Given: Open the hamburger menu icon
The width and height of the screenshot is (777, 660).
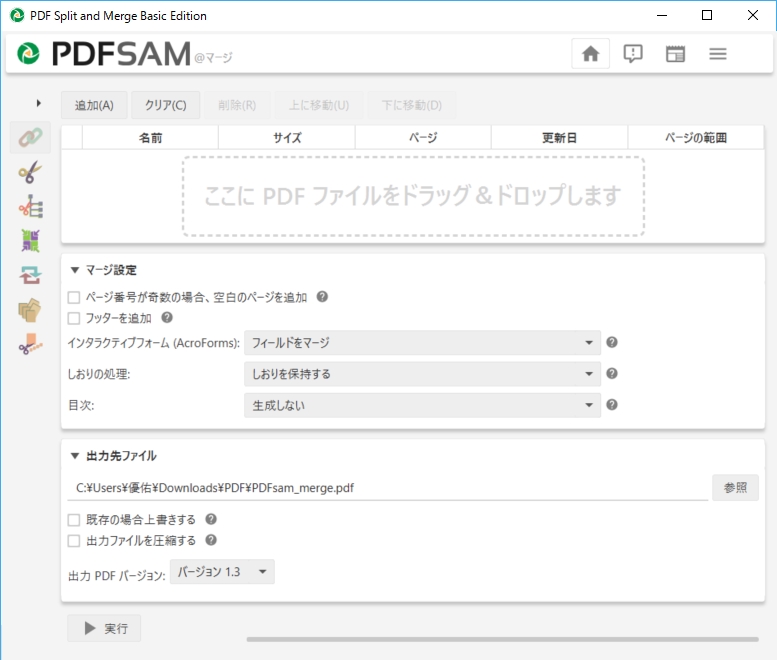Looking at the screenshot, I should point(718,54).
